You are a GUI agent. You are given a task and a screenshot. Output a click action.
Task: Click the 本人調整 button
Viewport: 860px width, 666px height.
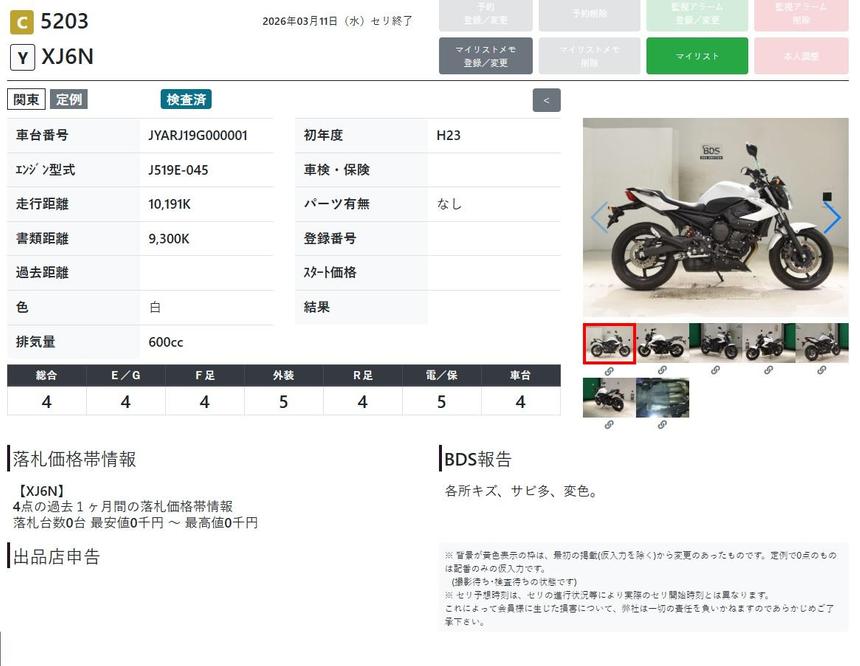(801, 56)
